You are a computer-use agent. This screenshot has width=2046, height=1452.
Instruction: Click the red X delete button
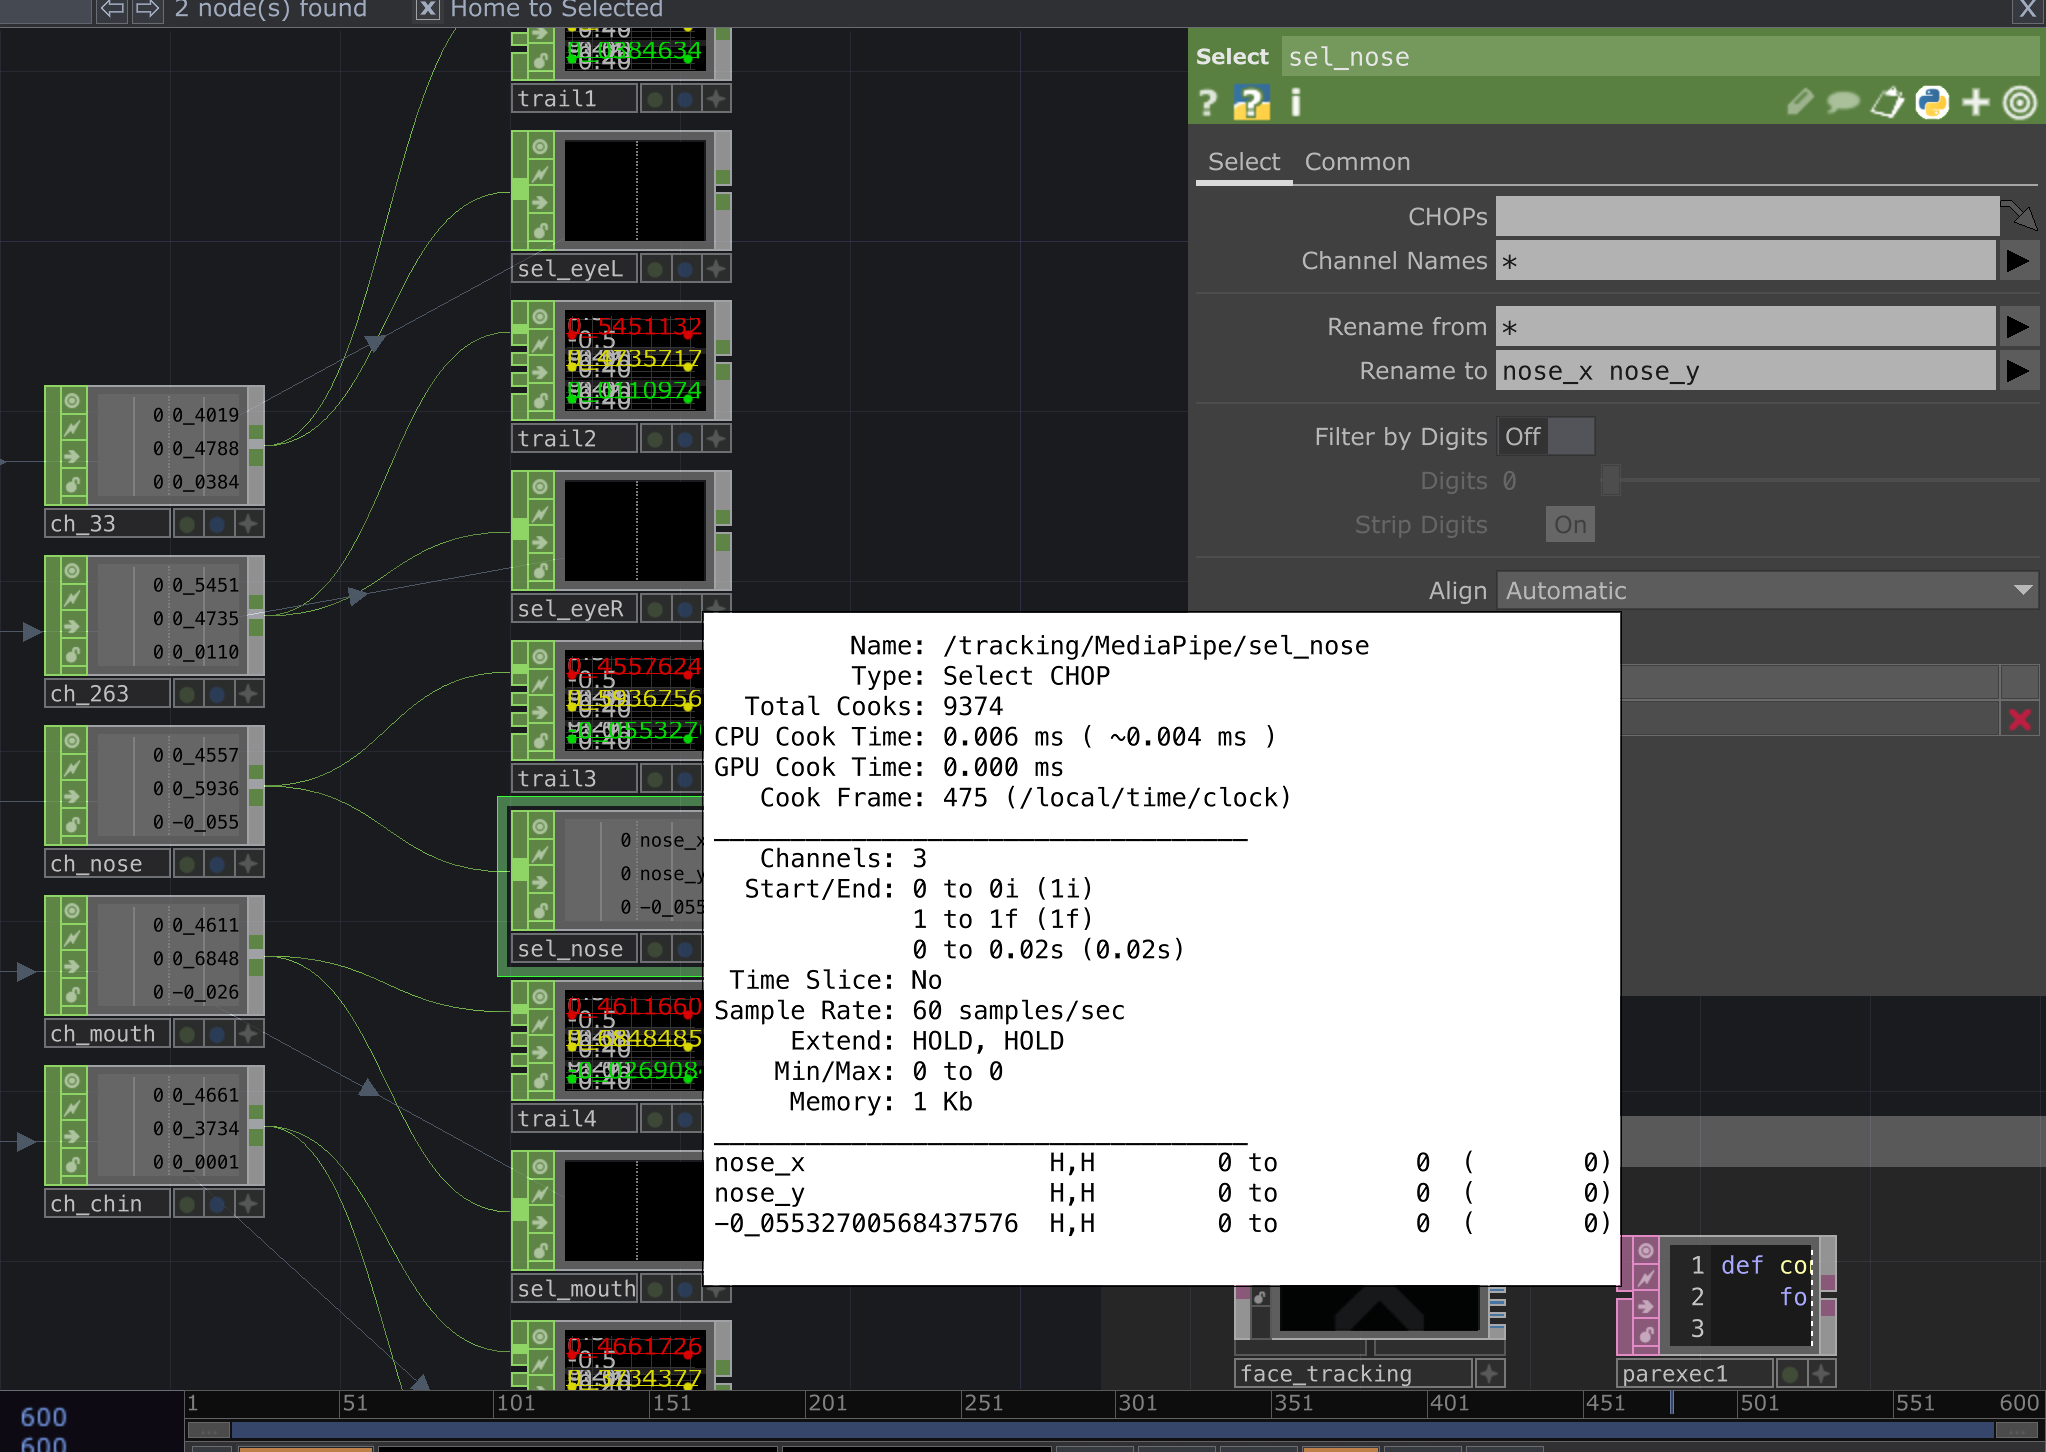click(2020, 719)
